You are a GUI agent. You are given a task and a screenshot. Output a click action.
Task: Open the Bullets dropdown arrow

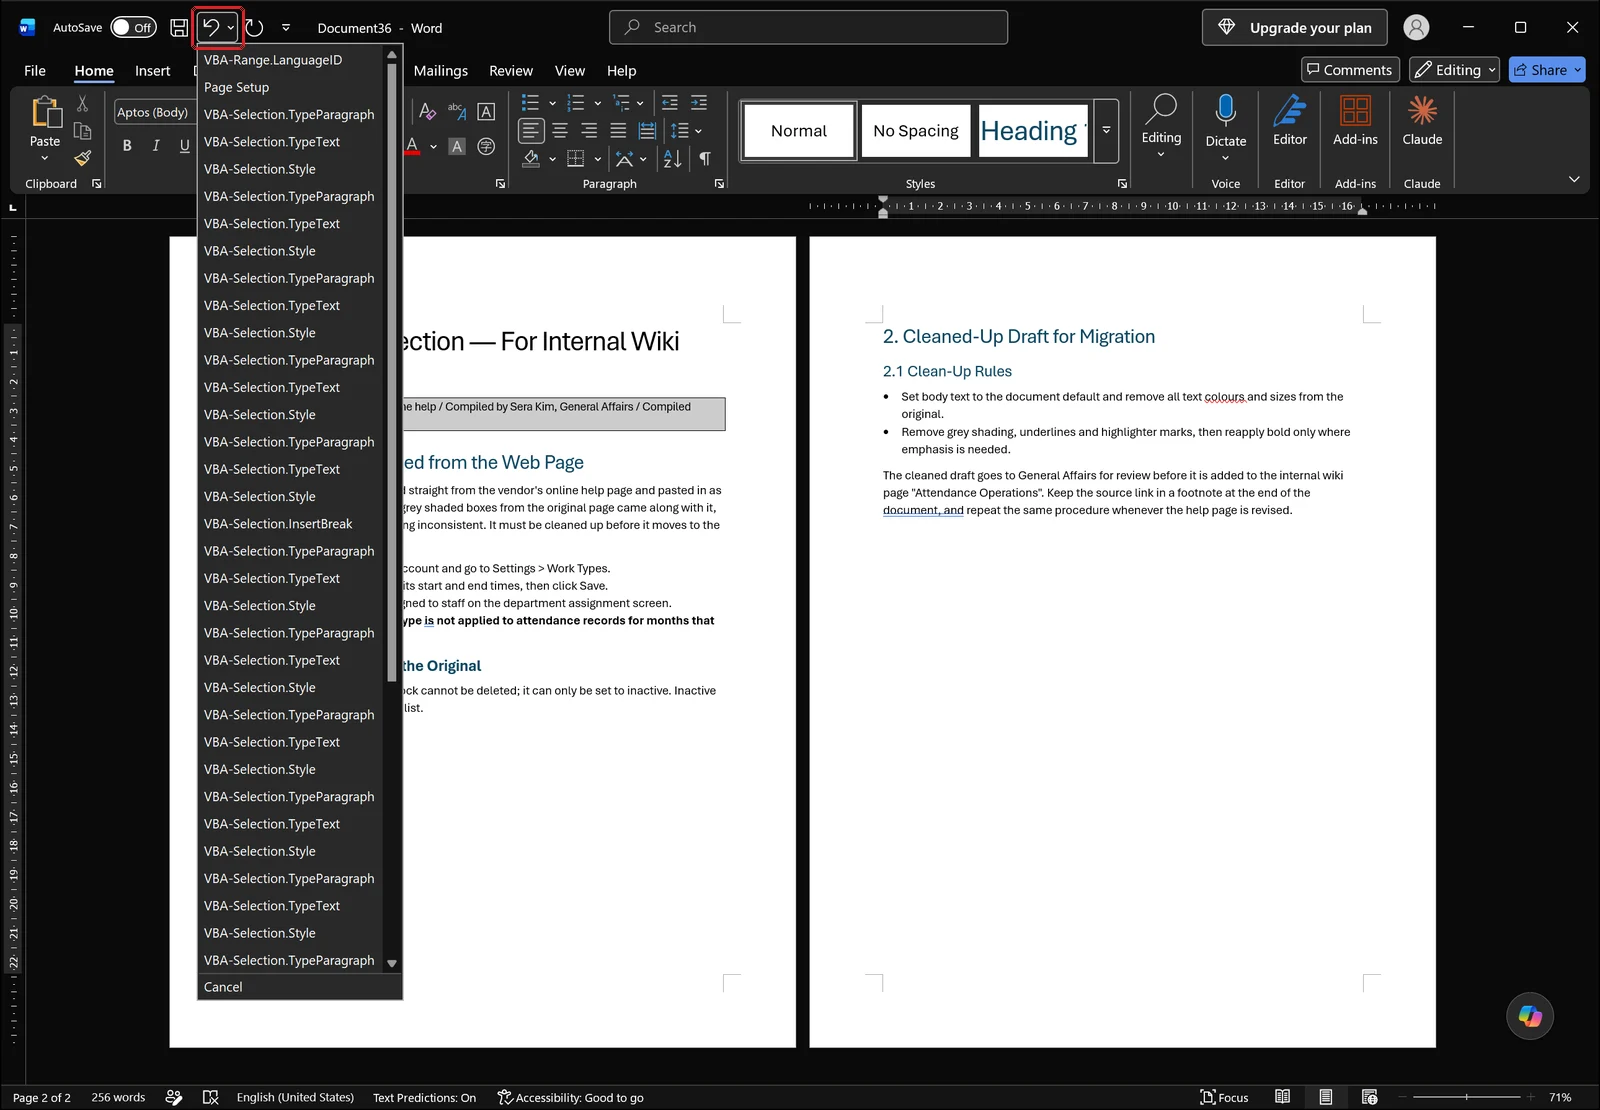[x=552, y=102]
